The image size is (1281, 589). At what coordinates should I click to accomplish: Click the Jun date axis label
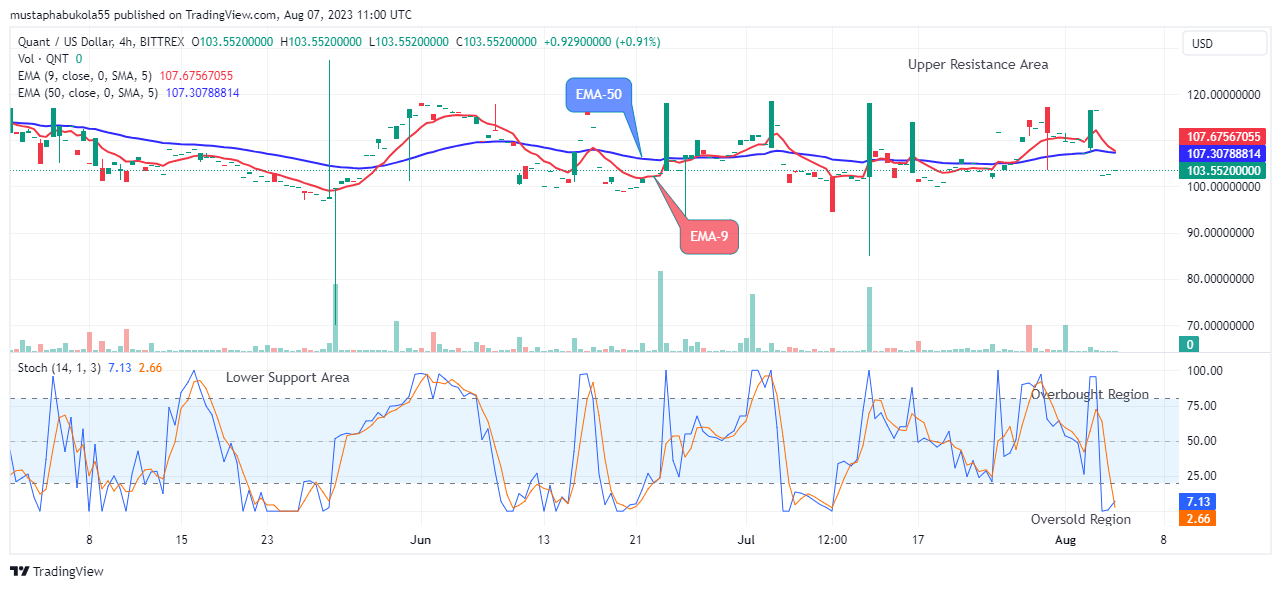[x=420, y=539]
